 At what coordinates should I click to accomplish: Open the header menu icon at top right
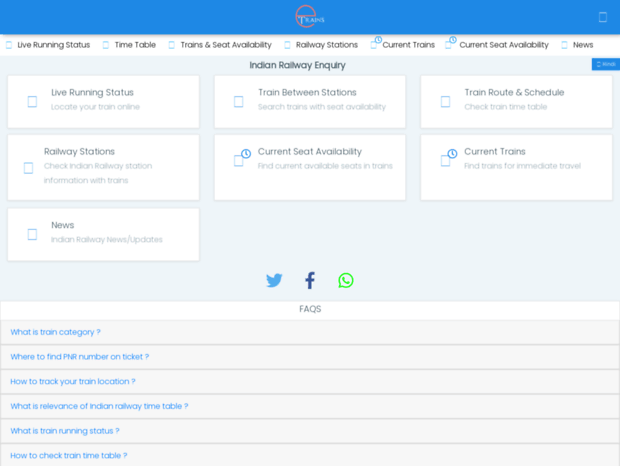[603, 17]
